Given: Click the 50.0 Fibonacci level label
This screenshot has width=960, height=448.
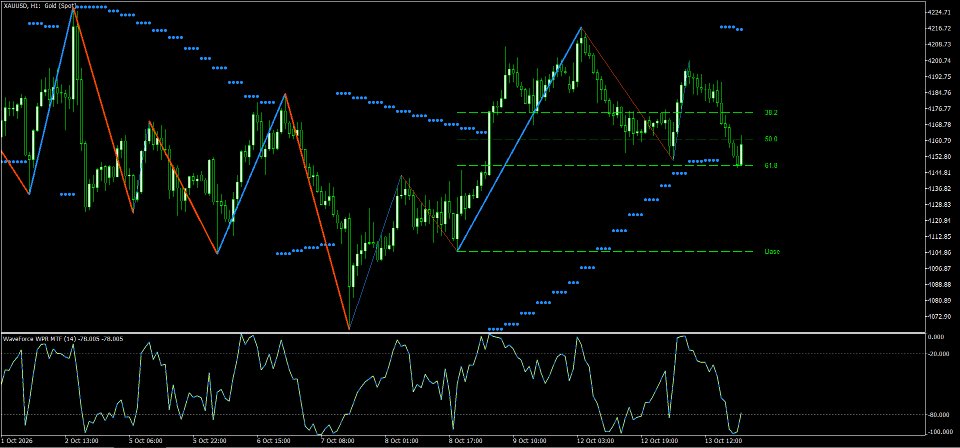Looking at the screenshot, I should tap(771, 140).
